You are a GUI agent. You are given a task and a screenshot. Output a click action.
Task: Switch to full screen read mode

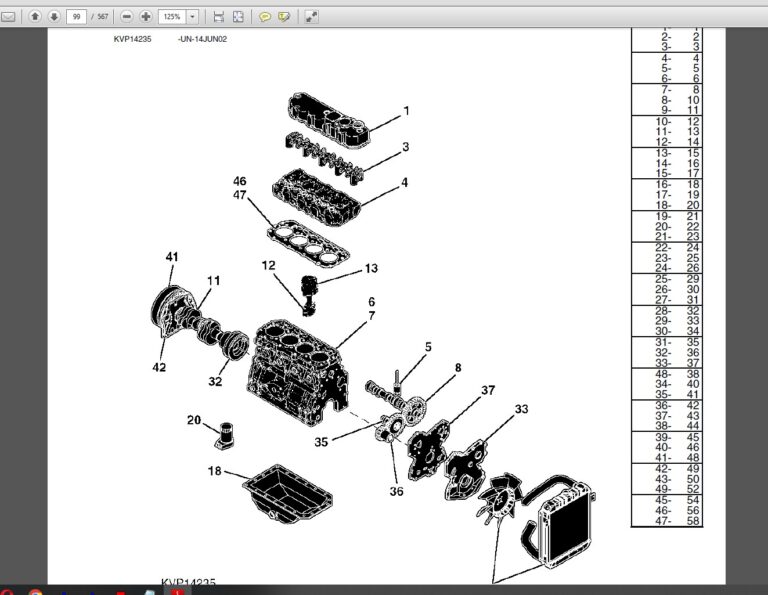coord(311,17)
